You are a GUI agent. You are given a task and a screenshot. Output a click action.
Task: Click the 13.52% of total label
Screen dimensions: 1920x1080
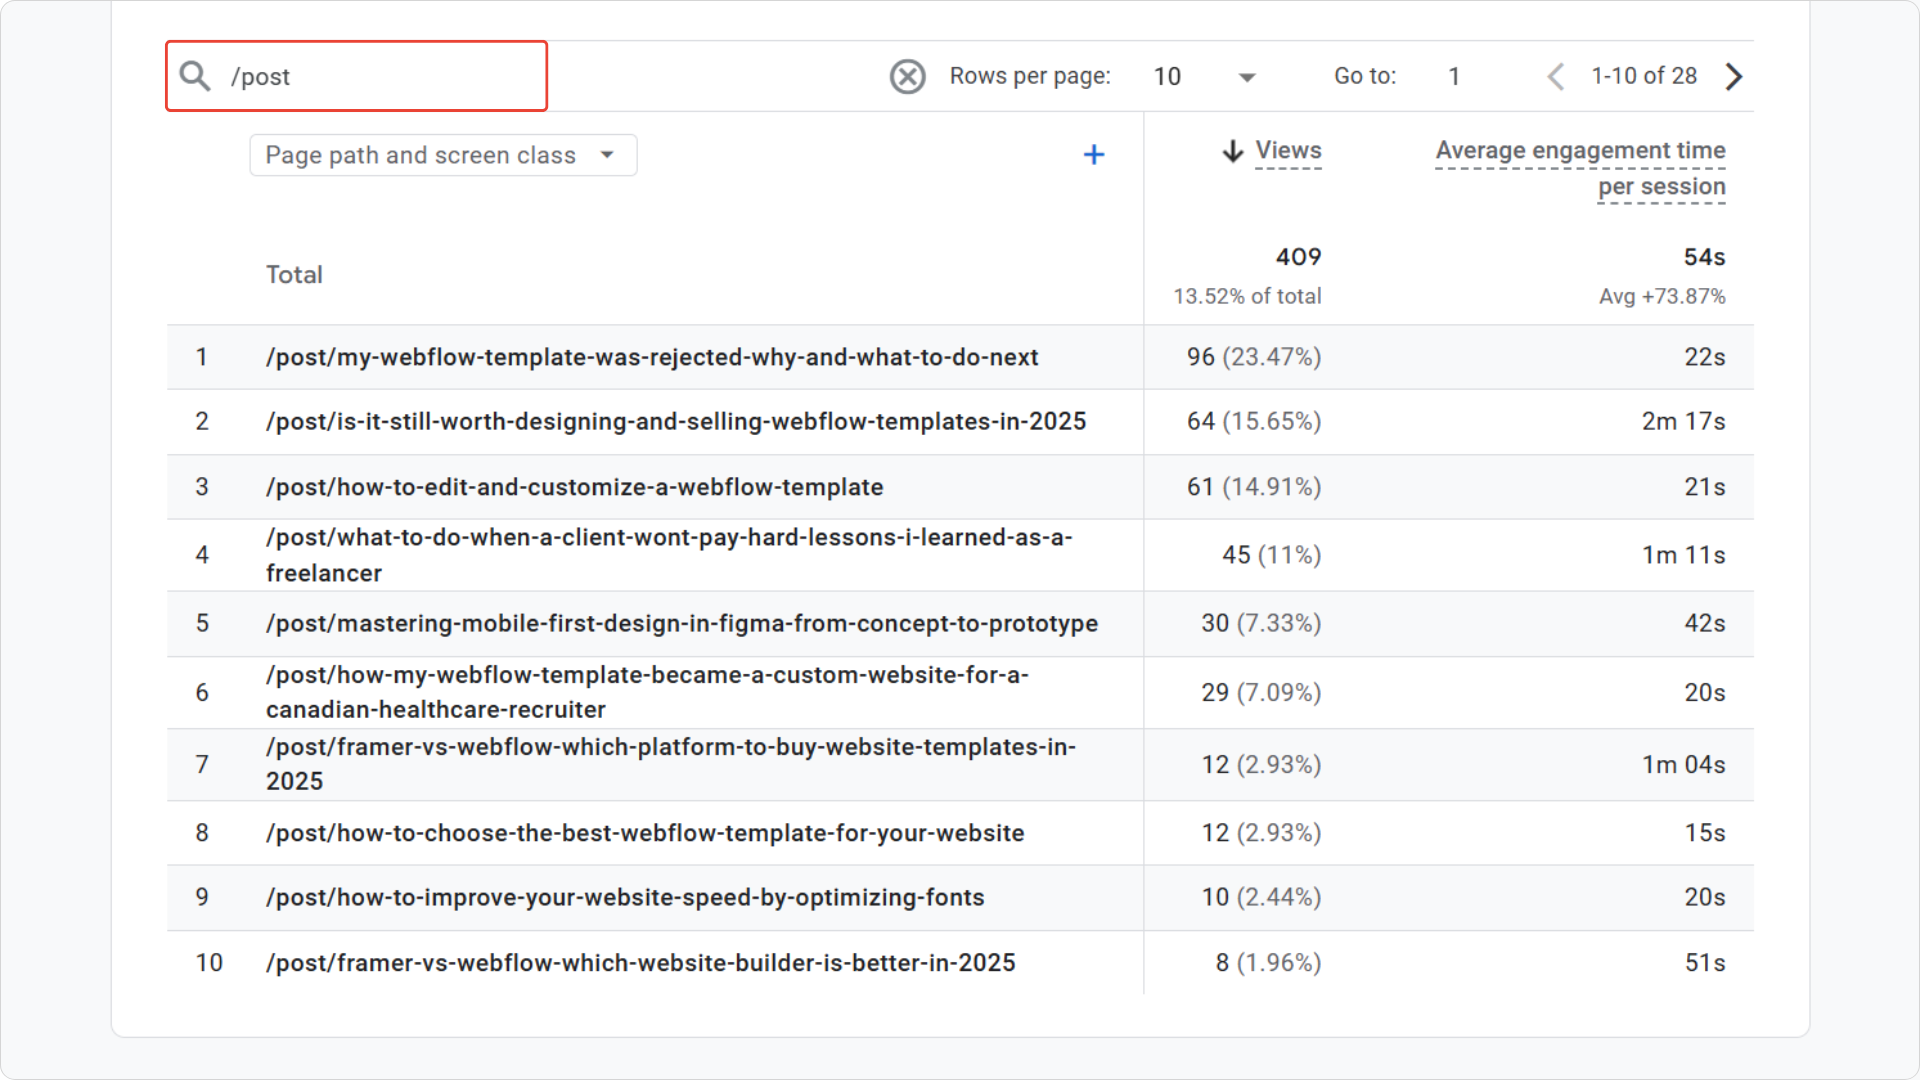[1247, 296]
